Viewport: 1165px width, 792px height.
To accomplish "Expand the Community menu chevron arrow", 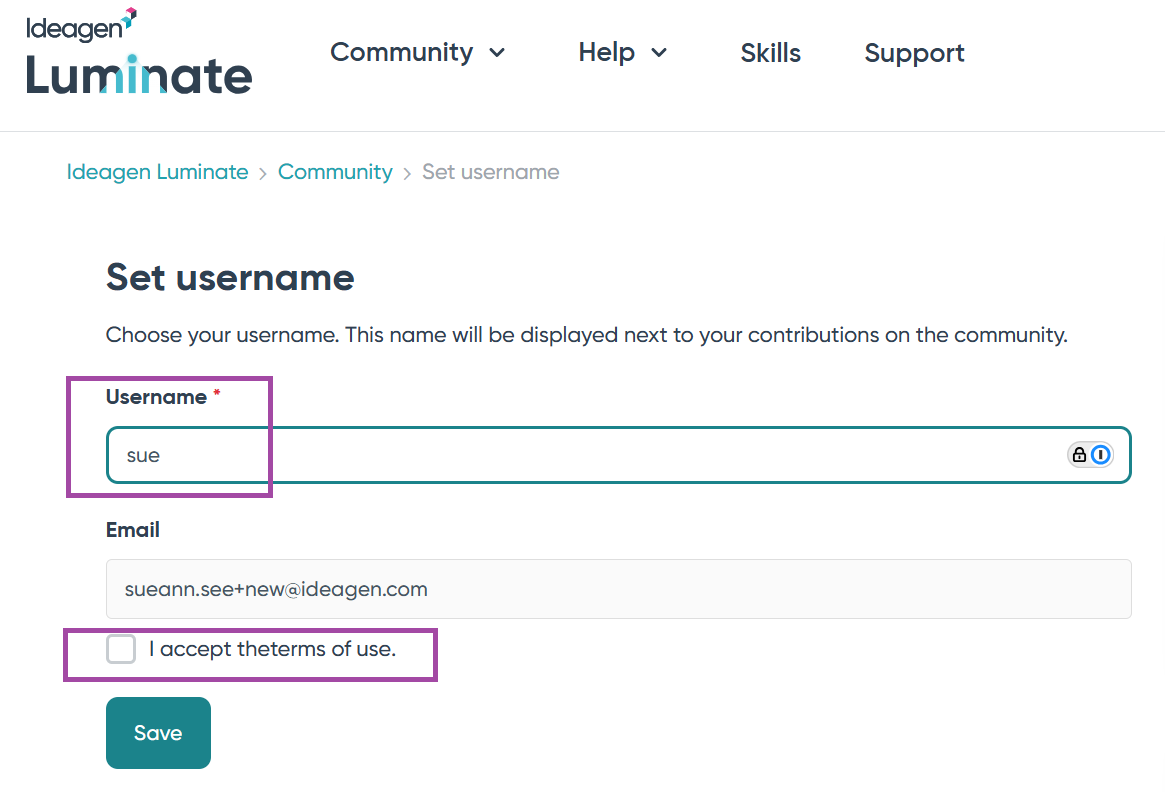I will click(497, 53).
